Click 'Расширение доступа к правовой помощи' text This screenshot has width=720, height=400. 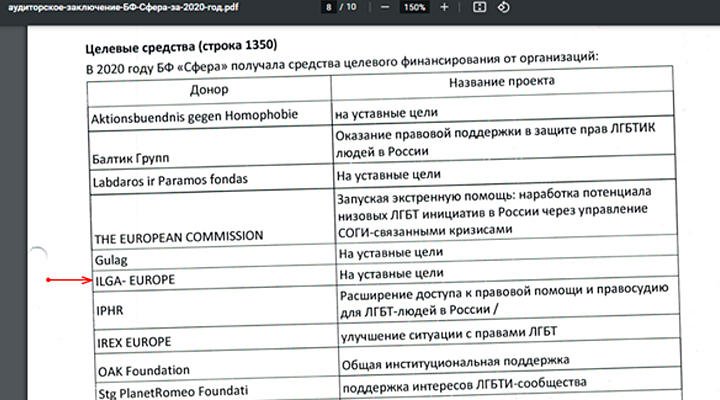pyautogui.click(x=504, y=300)
